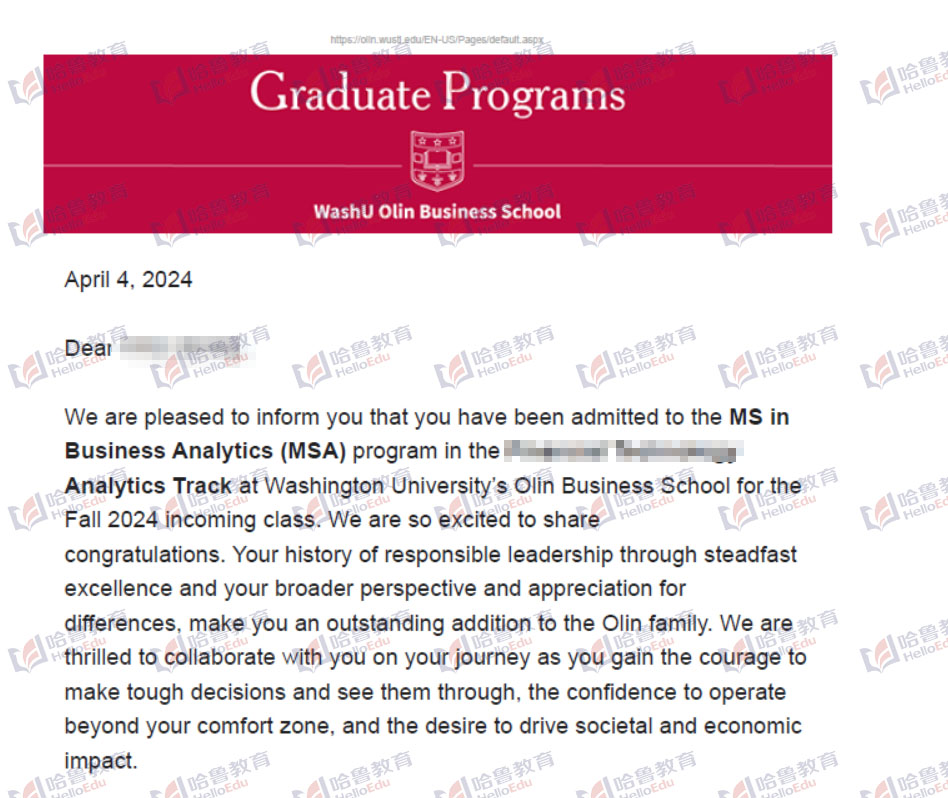This screenshot has width=948, height=798.
Task: Click the blurred track name in first paragraph
Action: click(620, 451)
